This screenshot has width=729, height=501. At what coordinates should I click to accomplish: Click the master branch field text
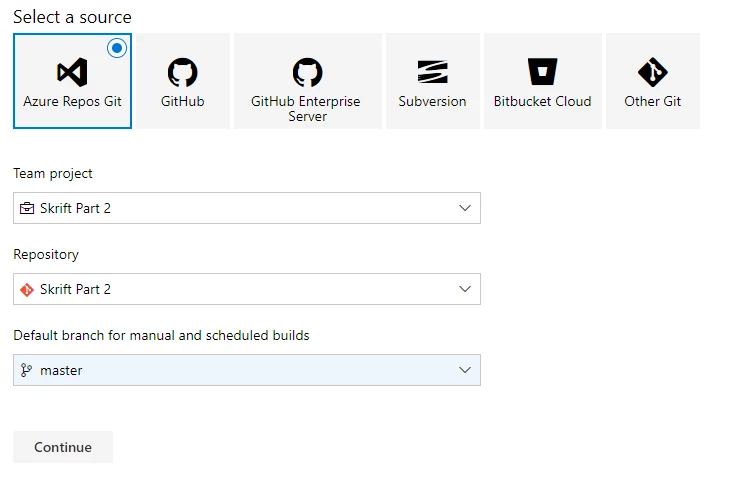[61, 370]
